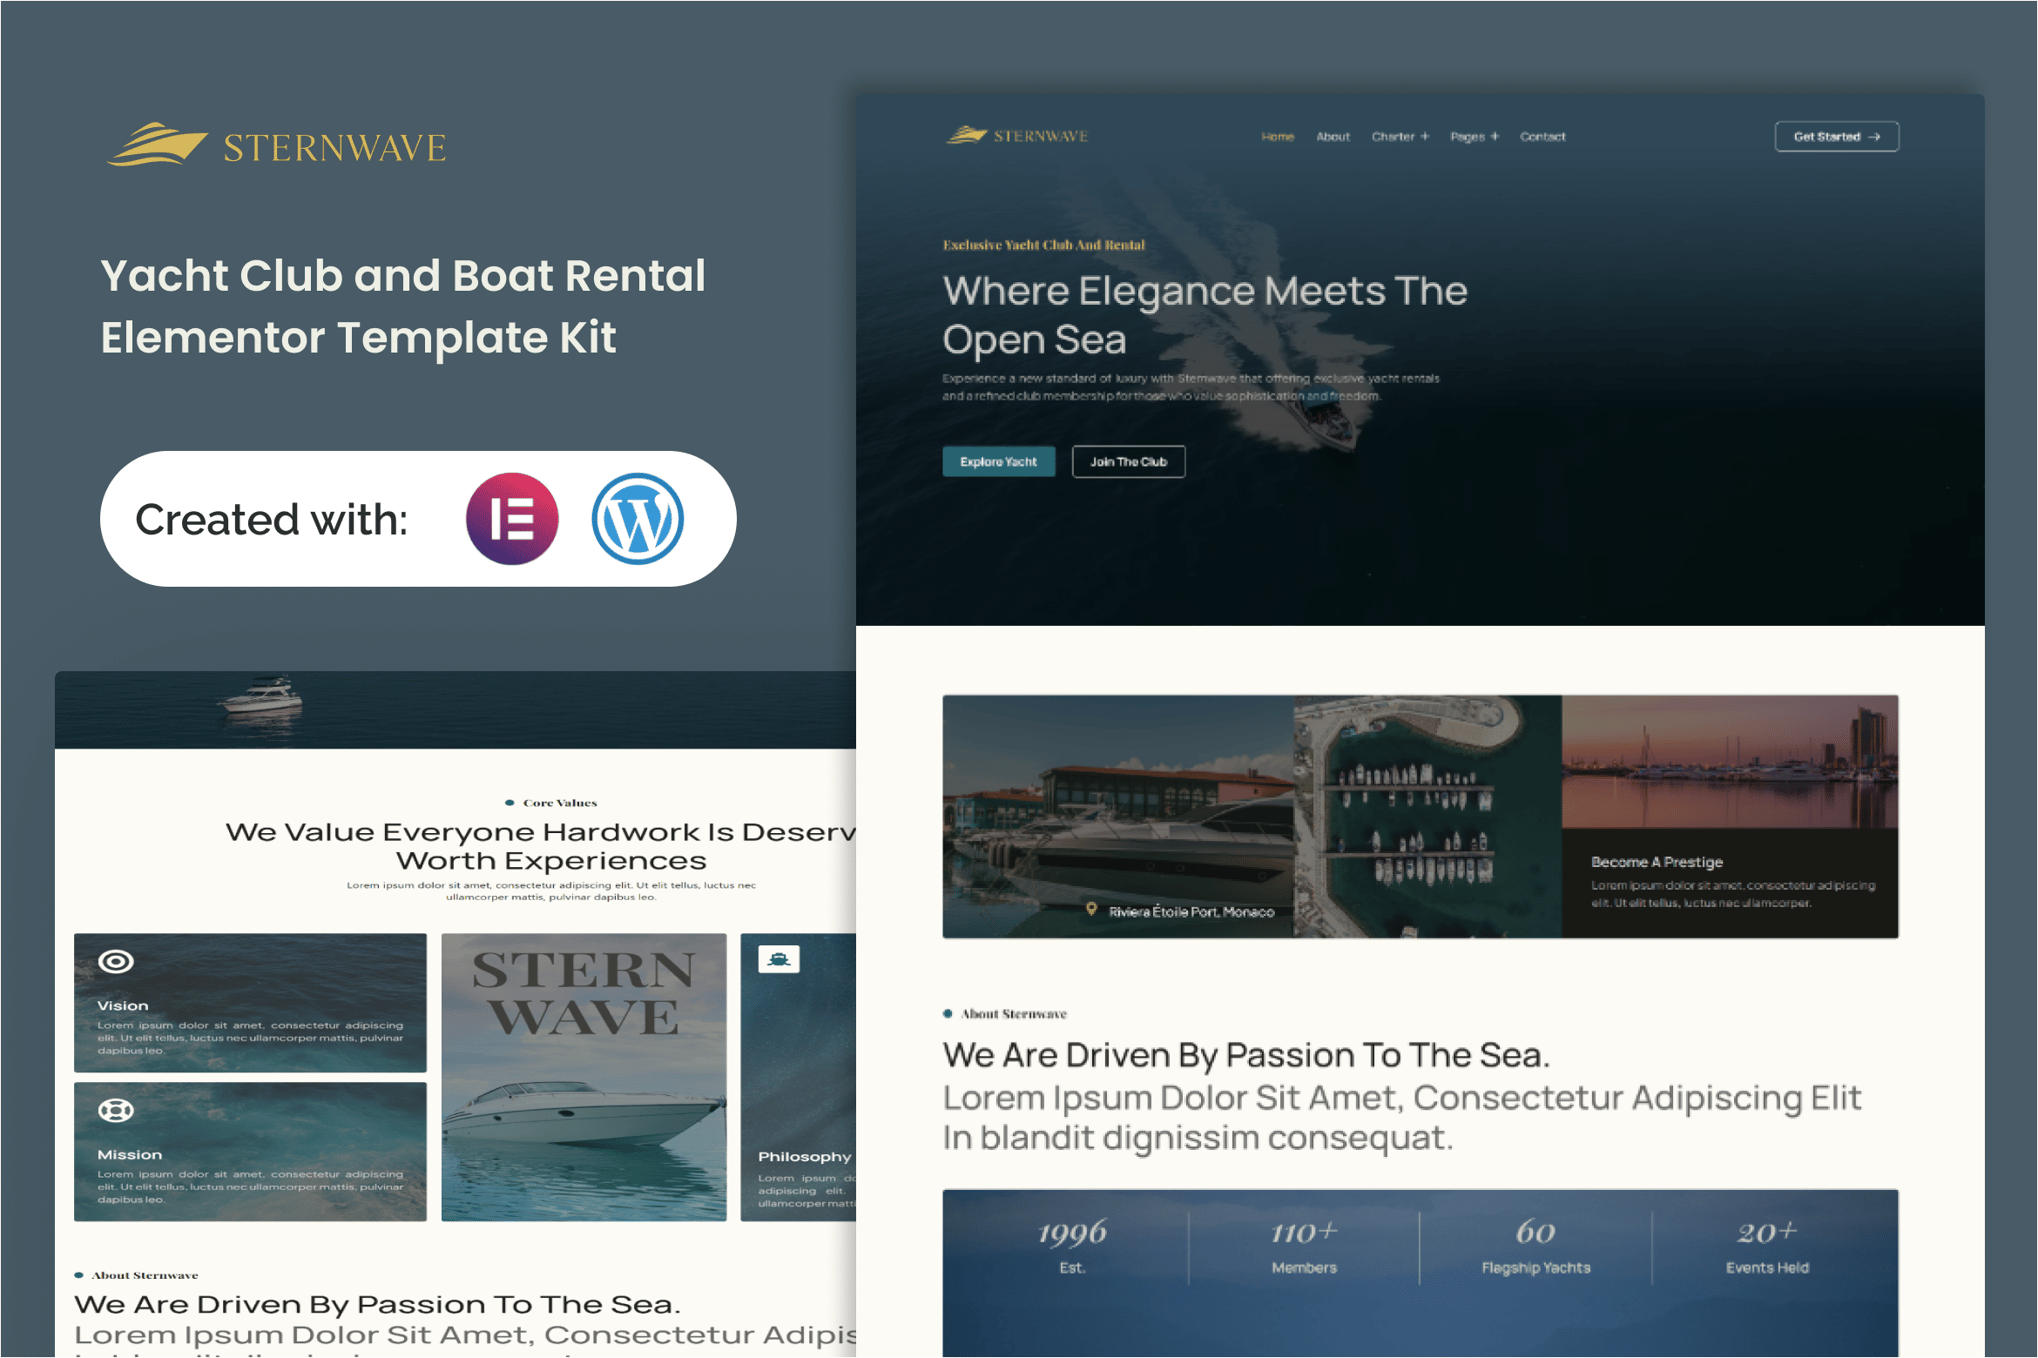Click the lifebuoy icon on the Mission card
Screen dimensions: 2038x1358
tap(116, 1110)
